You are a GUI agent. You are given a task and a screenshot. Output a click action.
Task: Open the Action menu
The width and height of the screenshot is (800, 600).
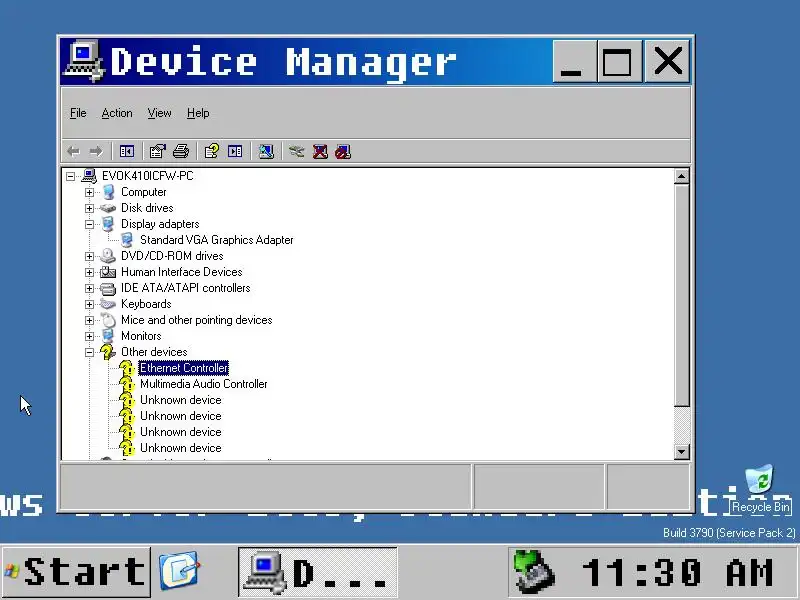(x=117, y=113)
